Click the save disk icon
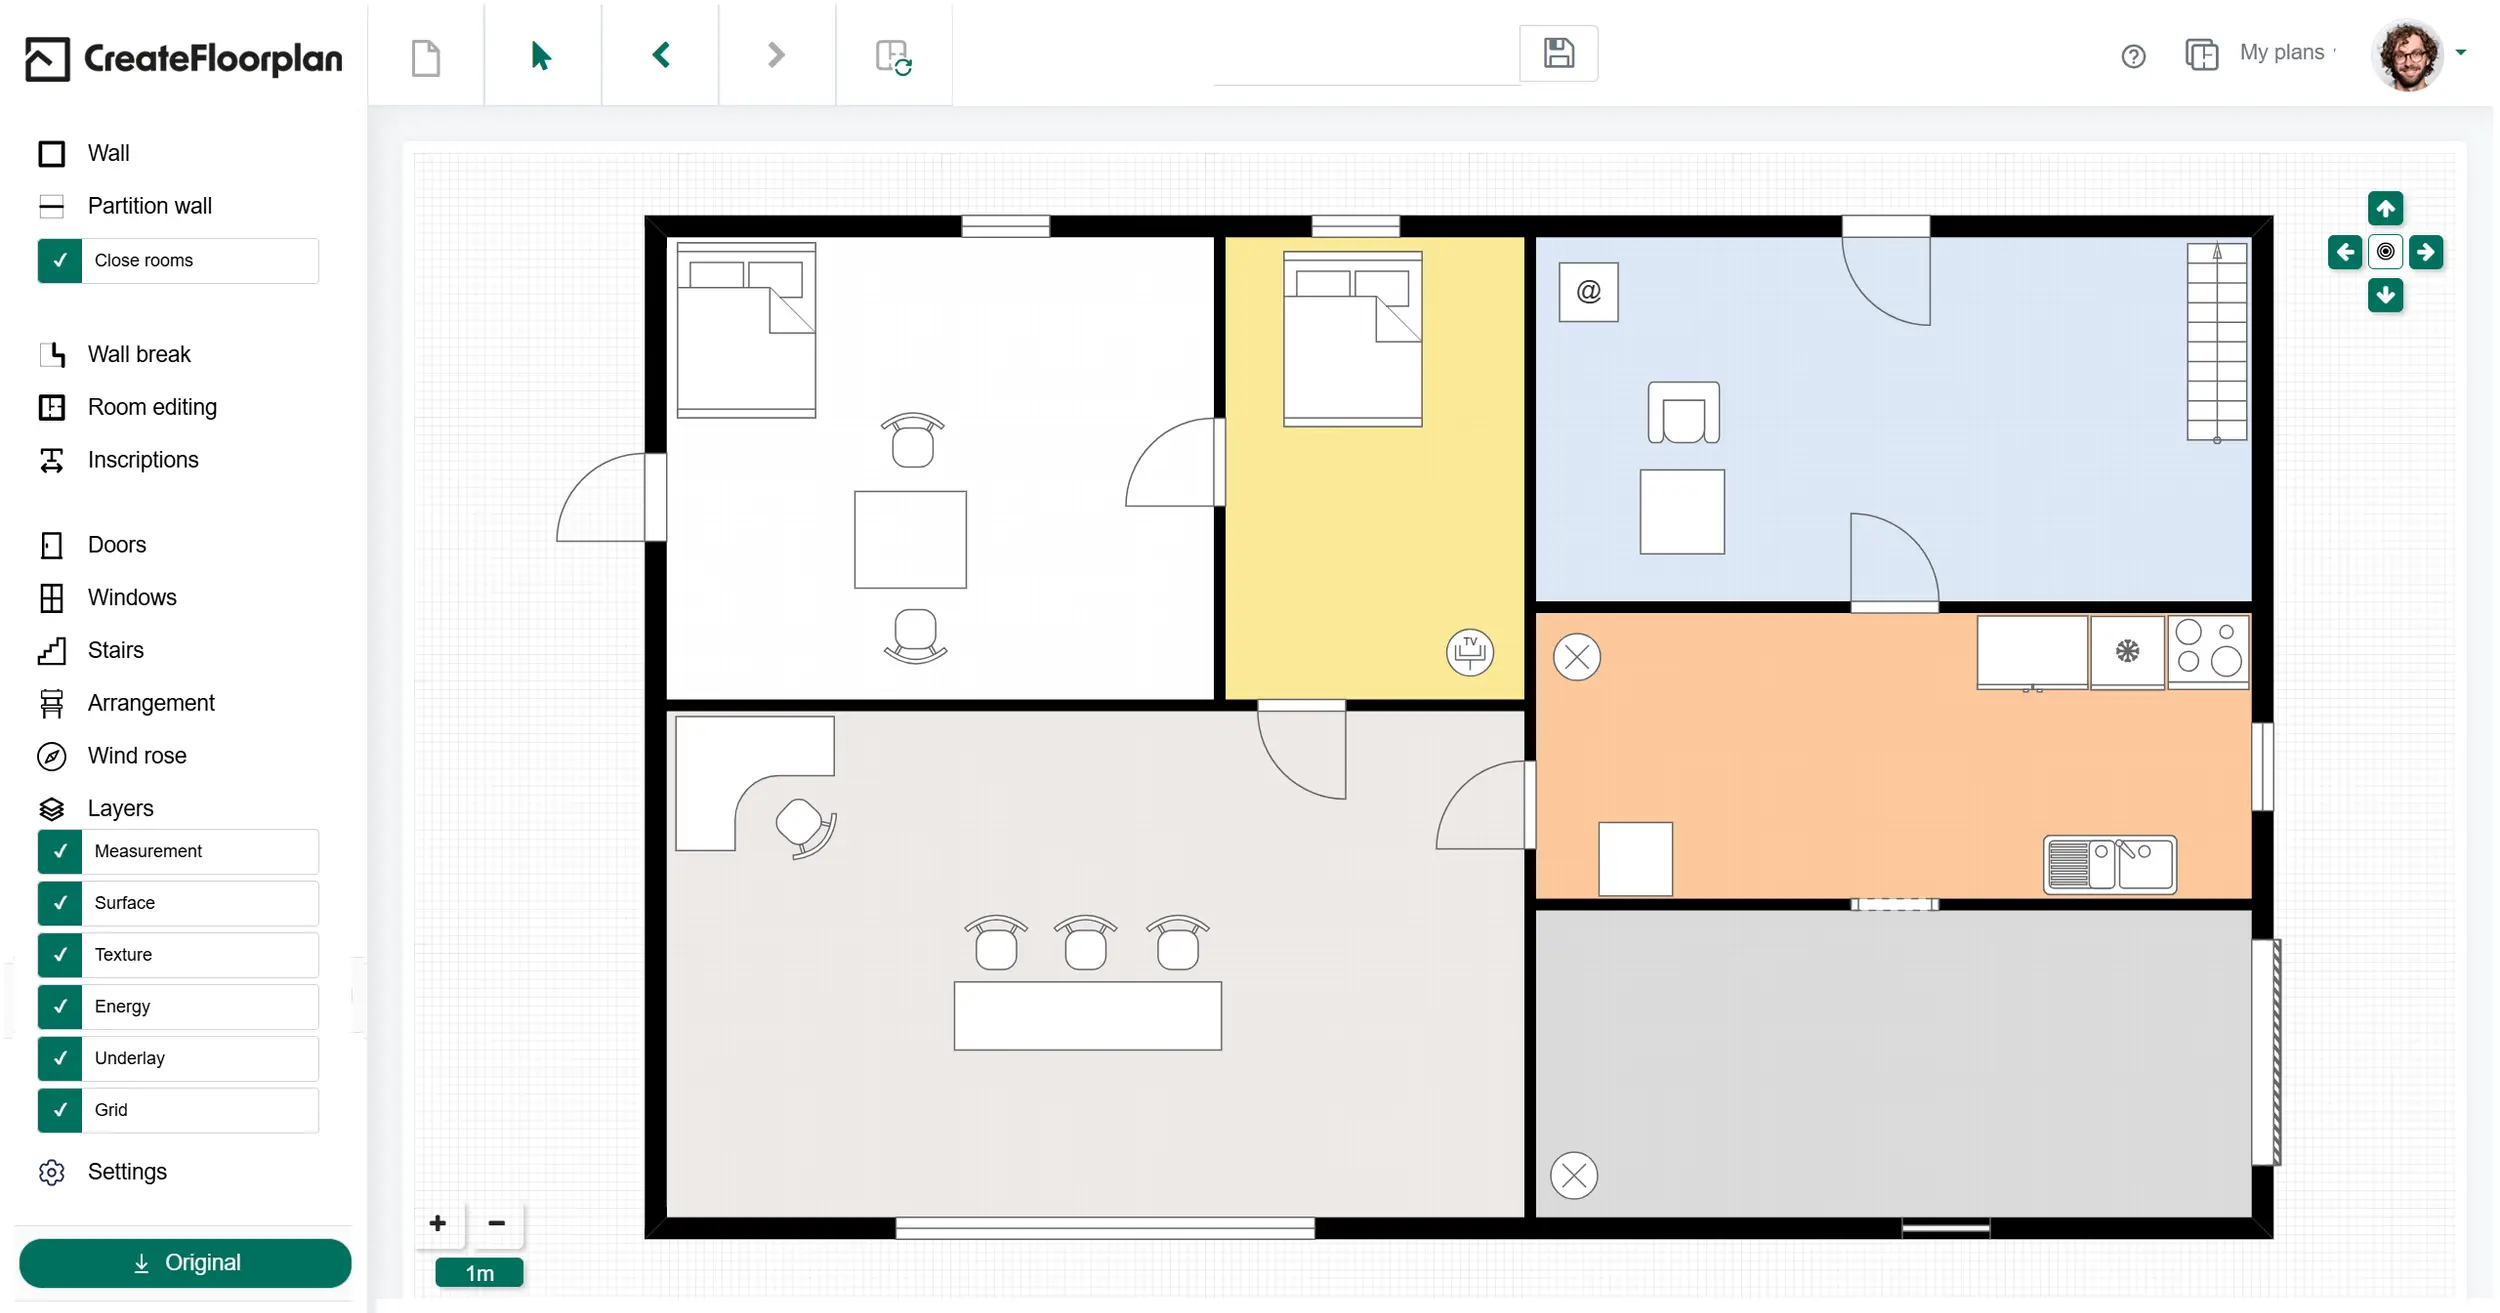2500x1313 pixels. coord(1558,53)
